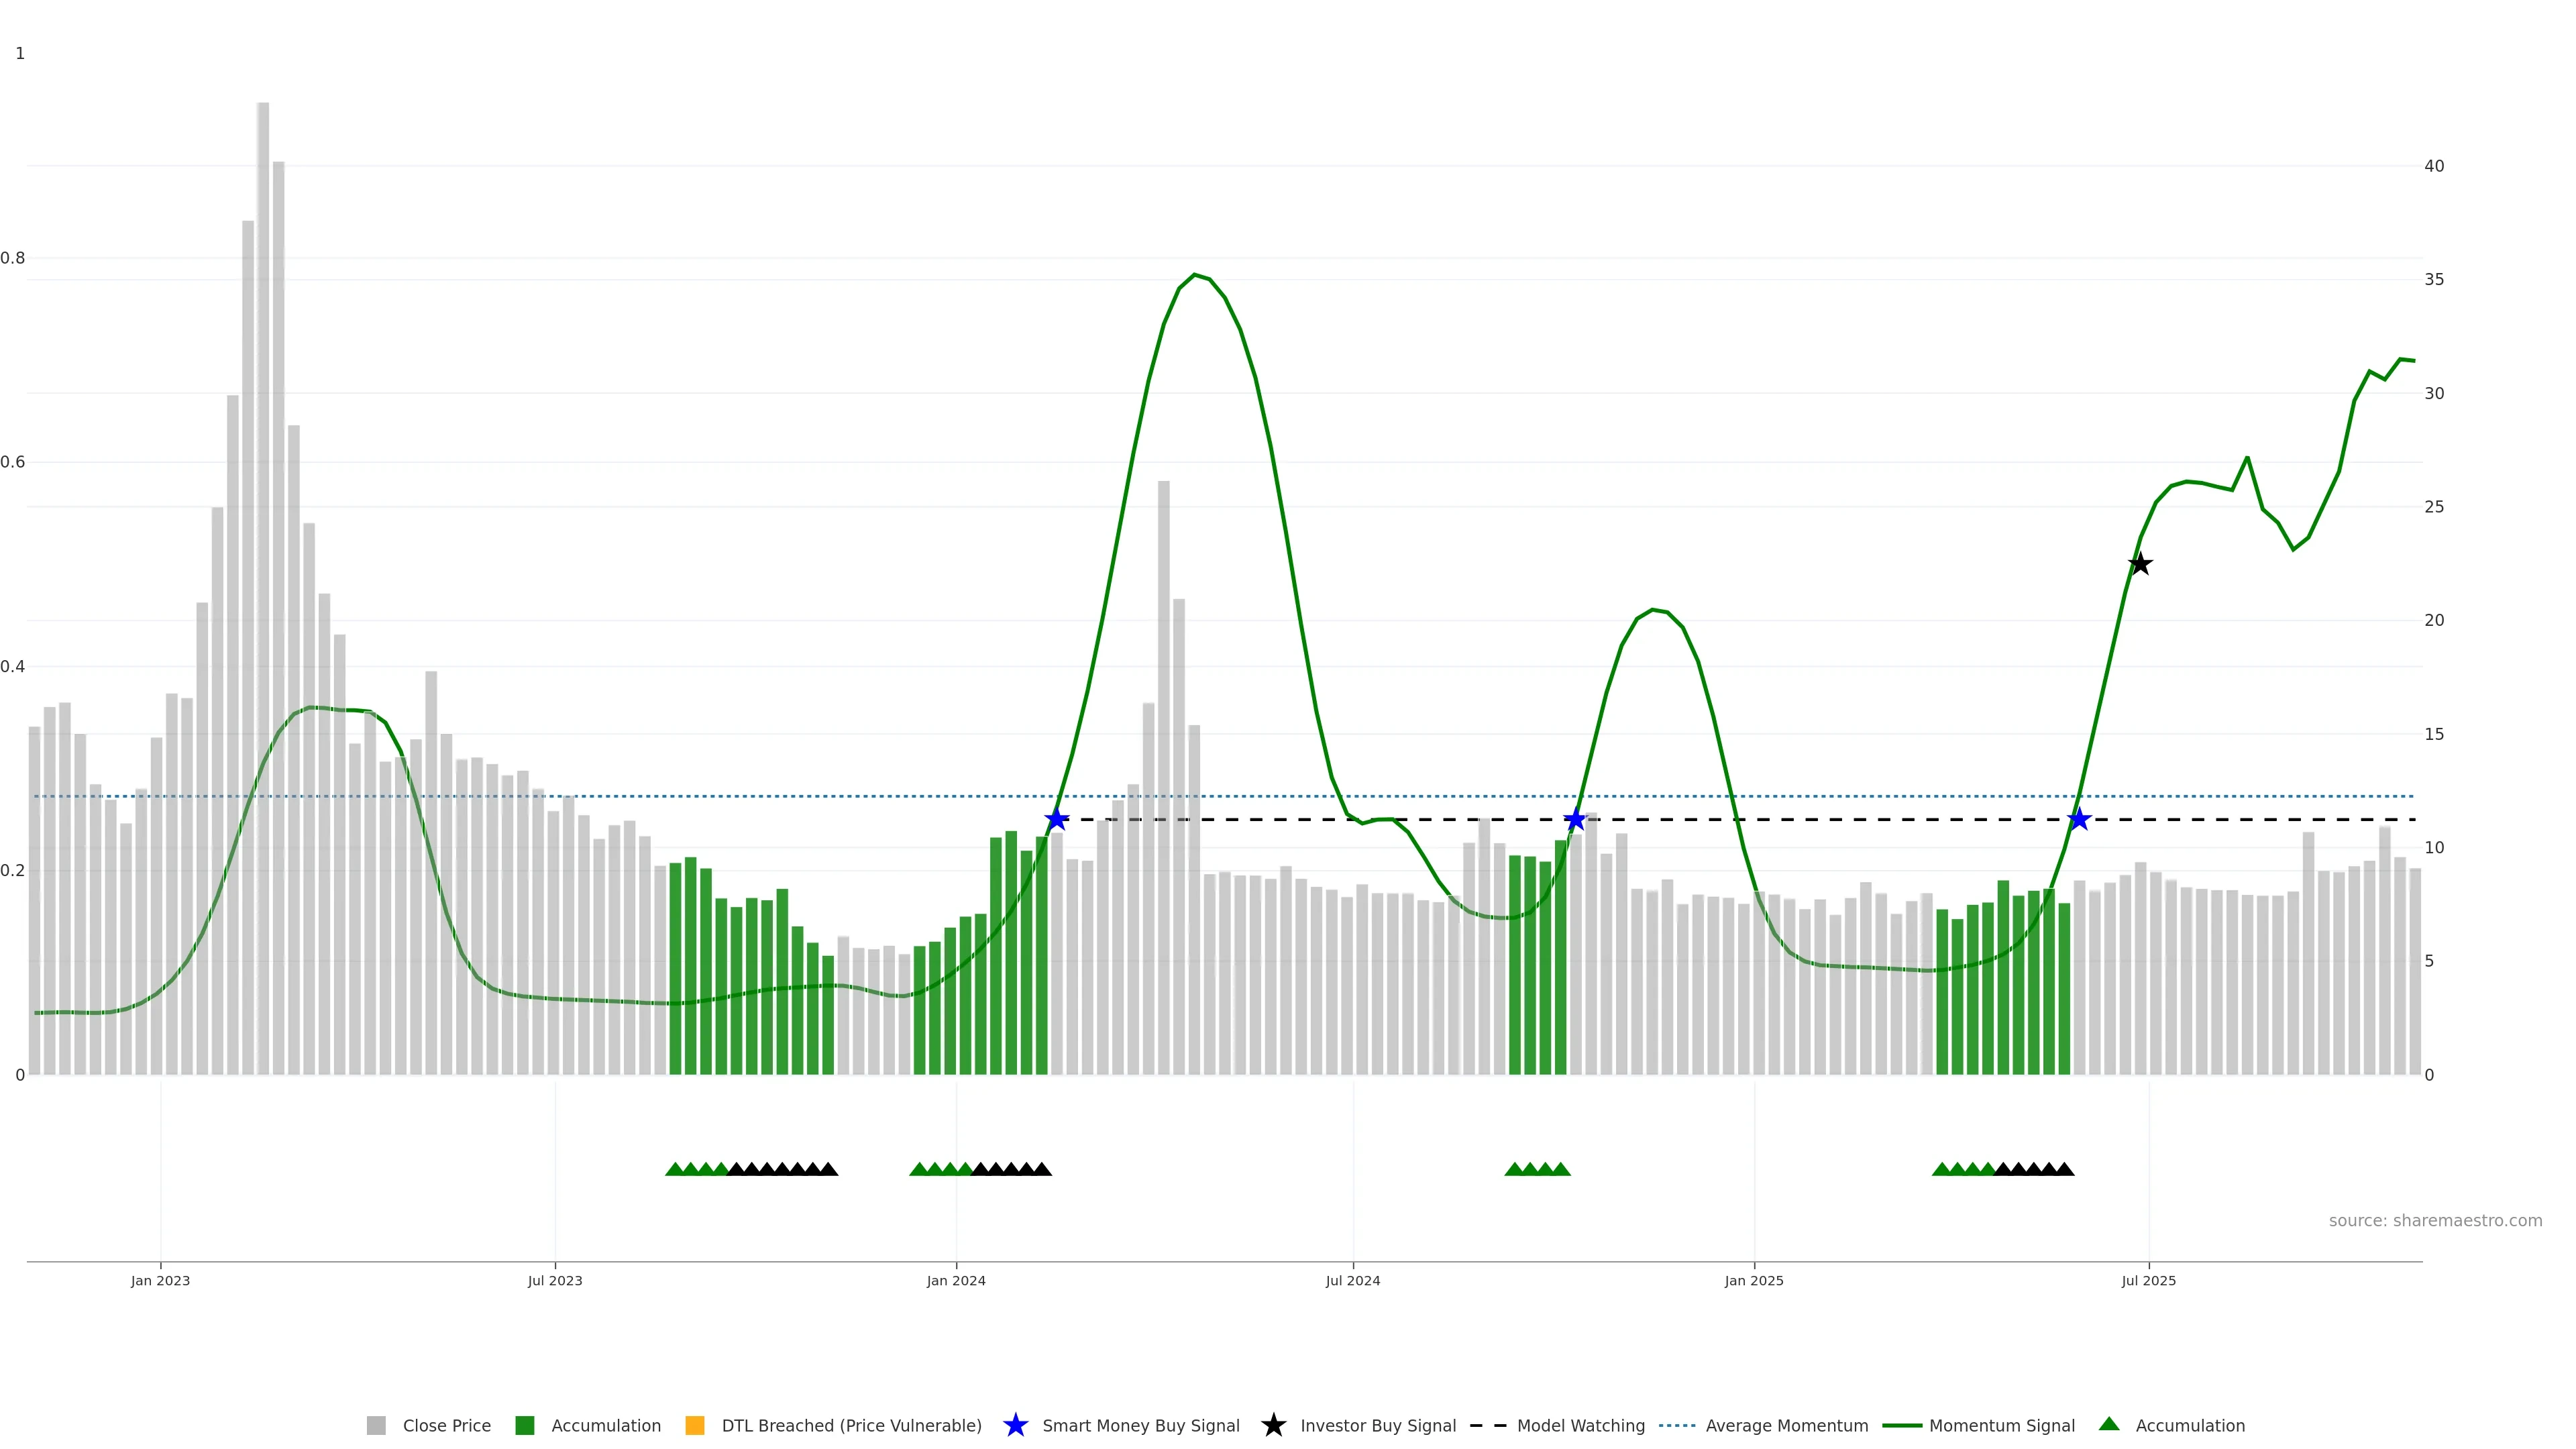This screenshot has height=1449, width=2576.
Task: Click gray Close Price legend swatch
Action: coord(376,1425)
